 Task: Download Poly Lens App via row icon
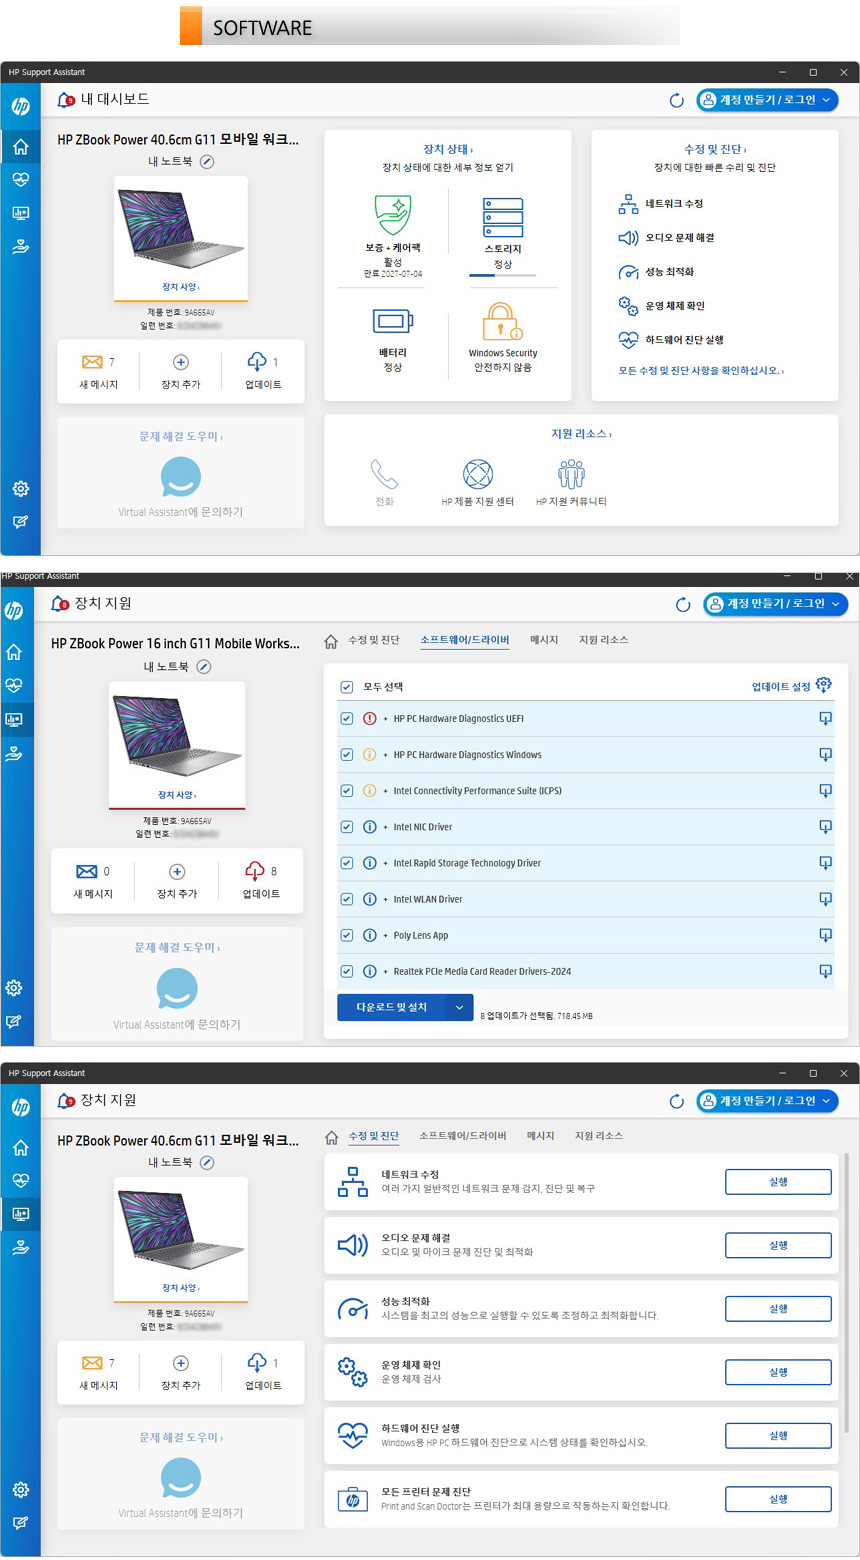[x=825, y=935]
